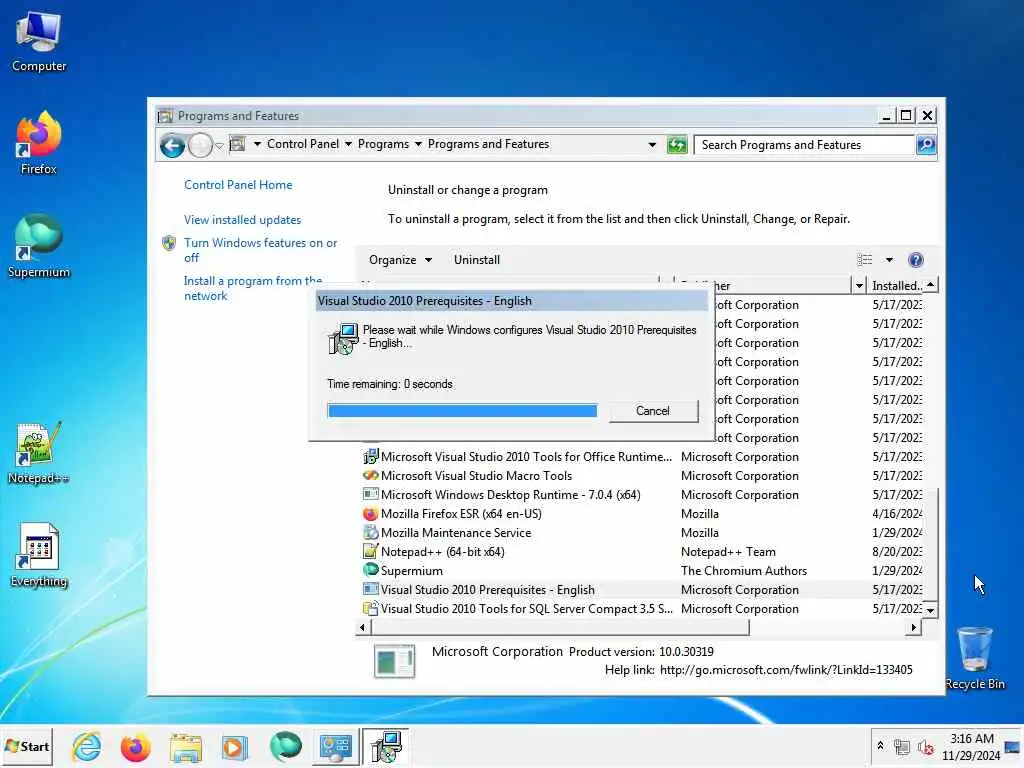Click the network icon in the system tray
This screenshot has height=768, width=1024.
[x=902, y=746]
